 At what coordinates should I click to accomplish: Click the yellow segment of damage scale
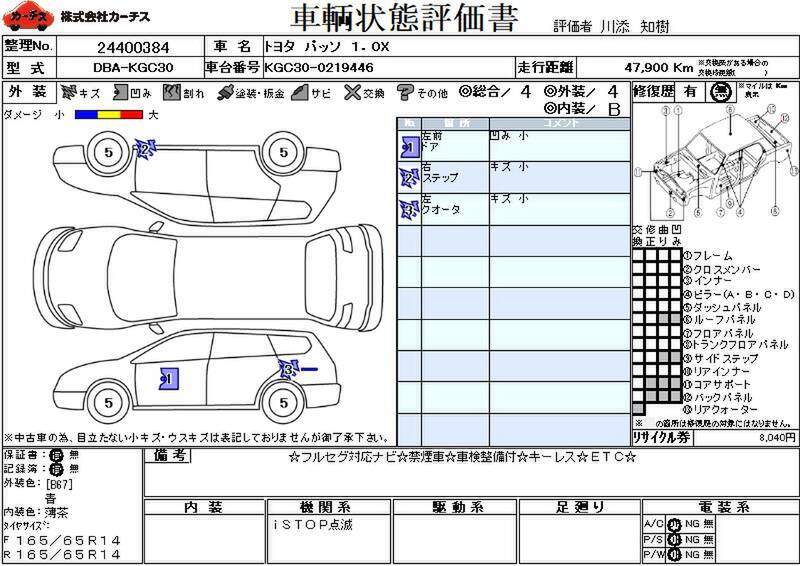109,115
